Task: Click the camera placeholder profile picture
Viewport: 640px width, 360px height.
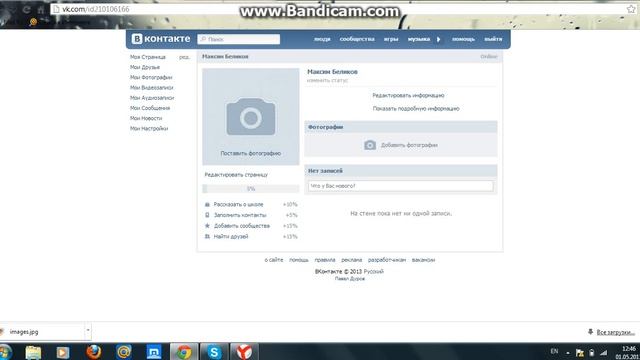Action: [x=251, y=117]
